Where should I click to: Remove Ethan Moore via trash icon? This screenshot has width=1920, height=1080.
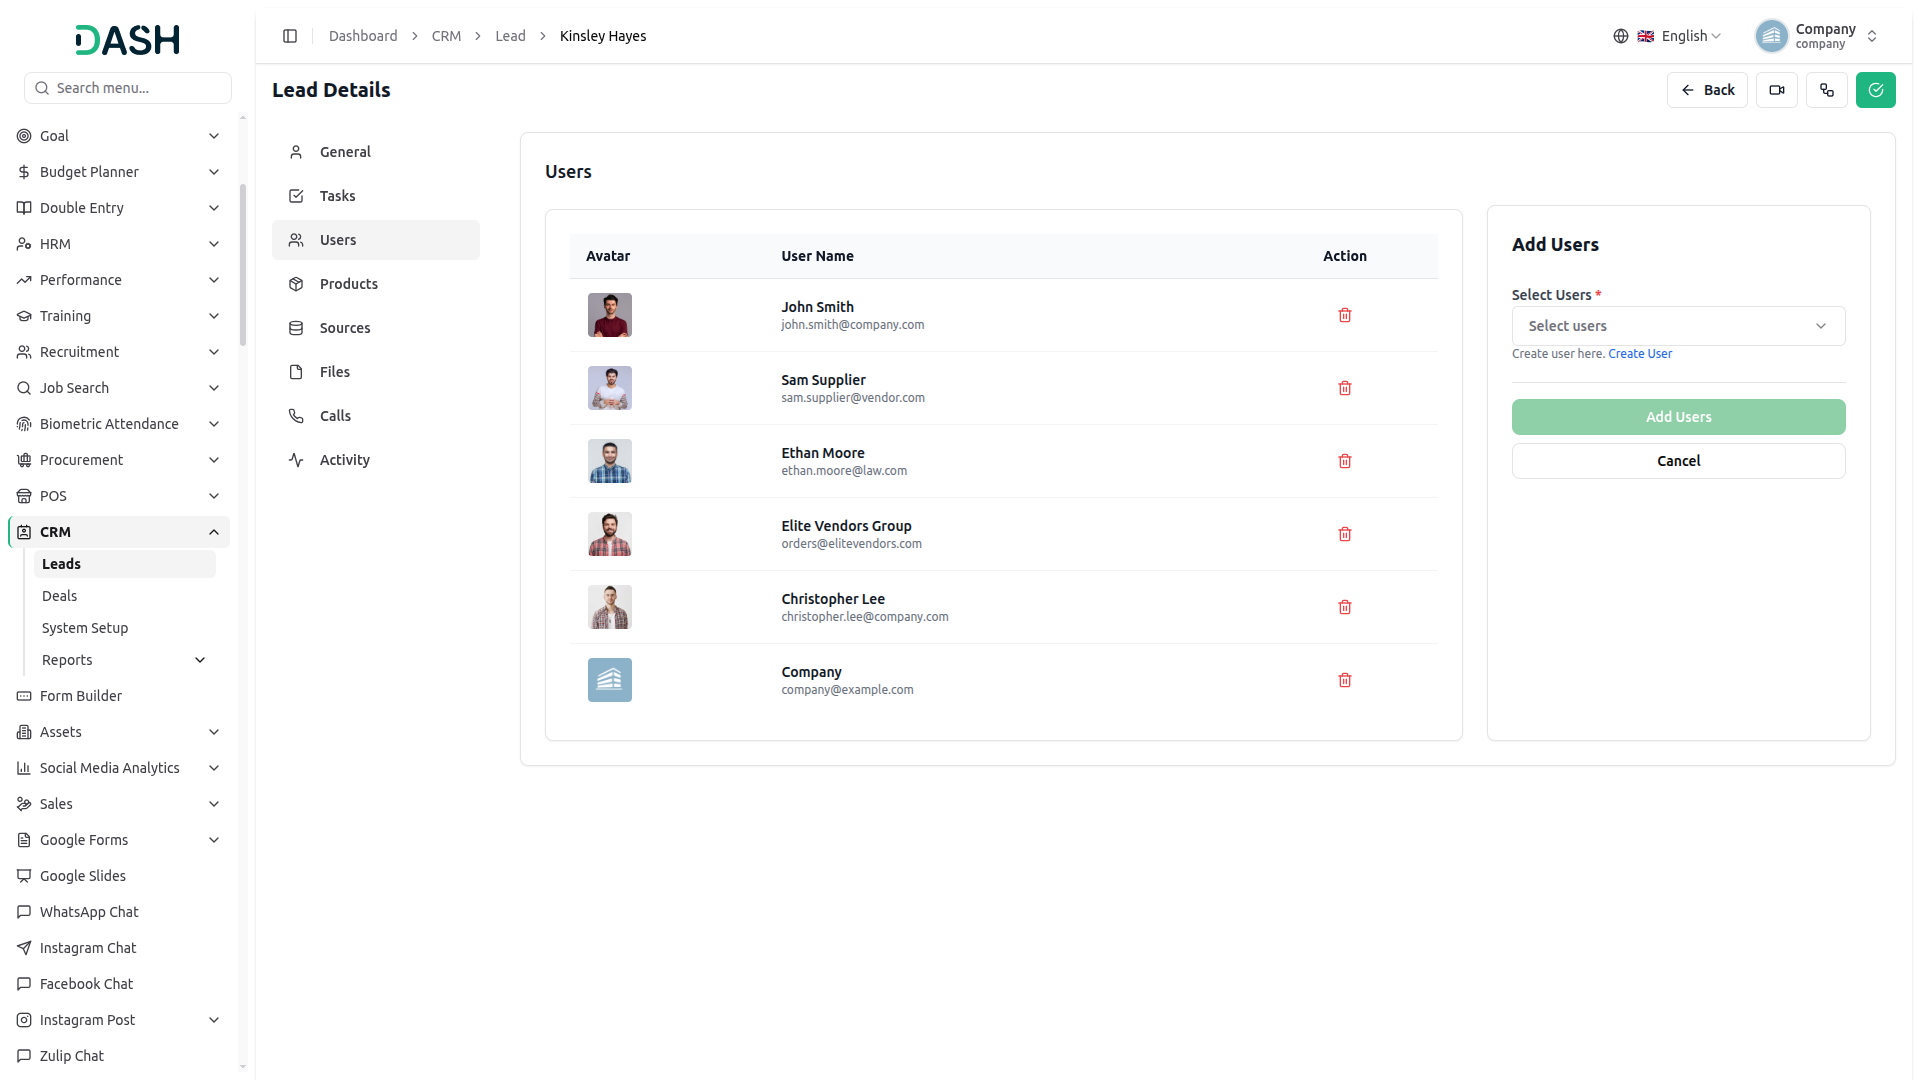click(x=1345, y=461)
